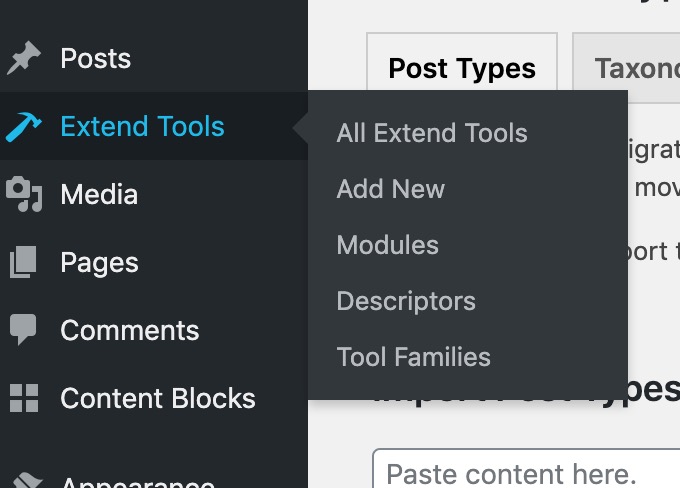Open Modules from the submenu
The image size is (680, 488).
click(388, 245)
